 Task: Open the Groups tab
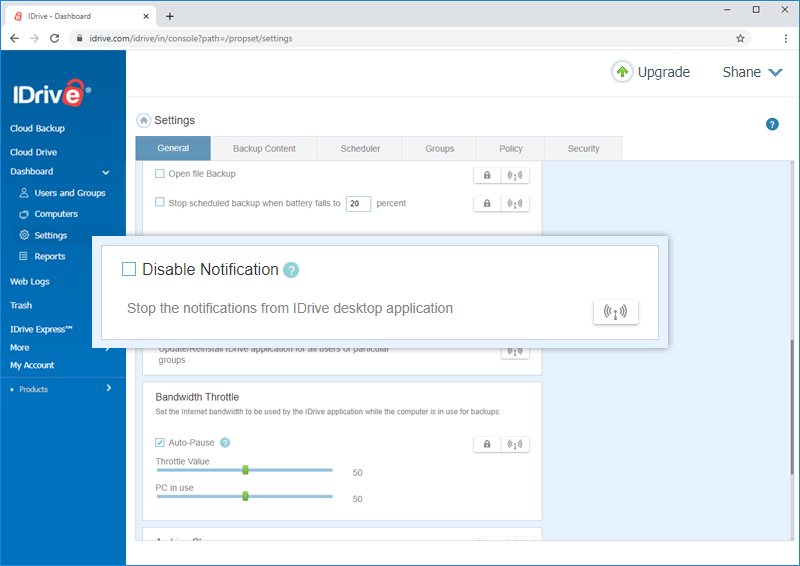[439, 149]
